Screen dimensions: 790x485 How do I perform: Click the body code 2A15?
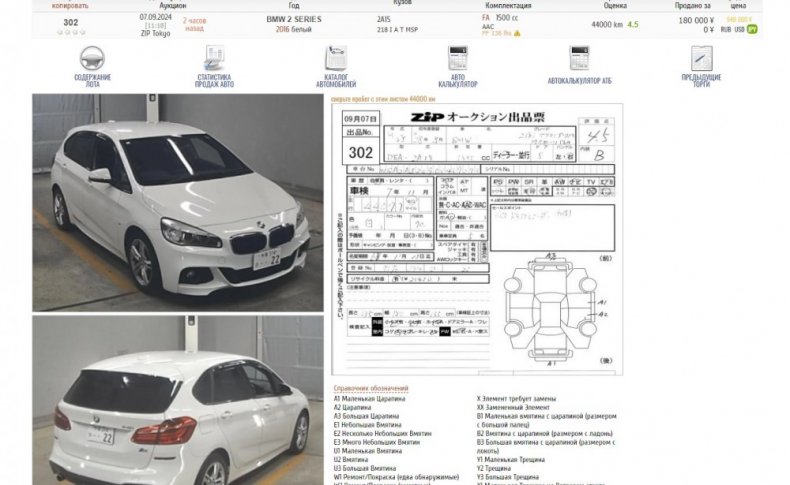[x=383, y=19]
